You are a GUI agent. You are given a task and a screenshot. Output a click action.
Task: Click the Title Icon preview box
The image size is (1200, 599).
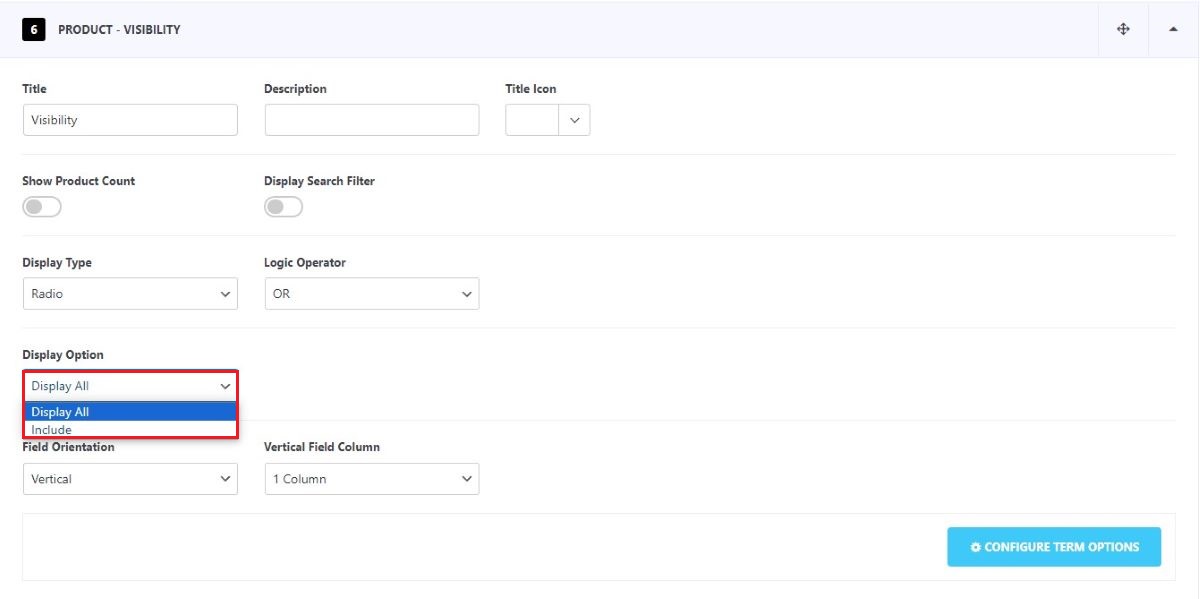tap(532, 120)
